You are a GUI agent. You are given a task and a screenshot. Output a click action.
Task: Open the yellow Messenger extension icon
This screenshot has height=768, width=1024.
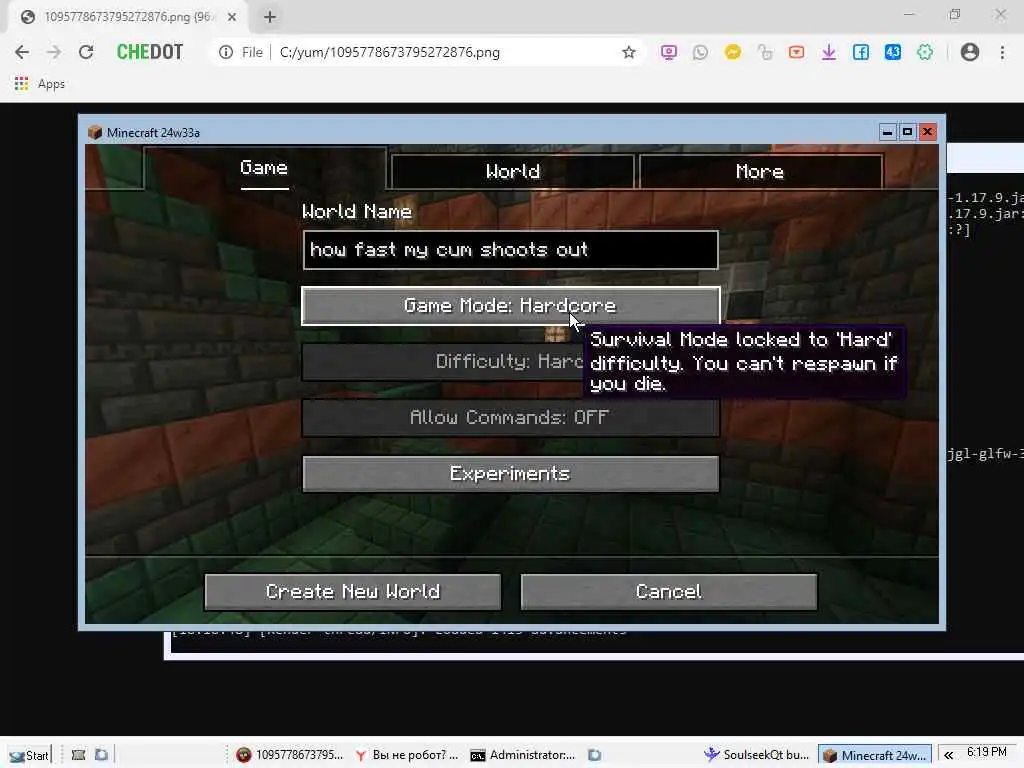click(x=733, y=52)
